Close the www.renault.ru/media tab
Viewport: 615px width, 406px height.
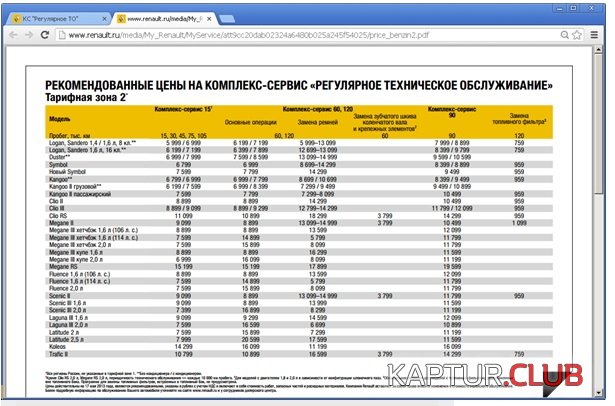pos(209,18)
